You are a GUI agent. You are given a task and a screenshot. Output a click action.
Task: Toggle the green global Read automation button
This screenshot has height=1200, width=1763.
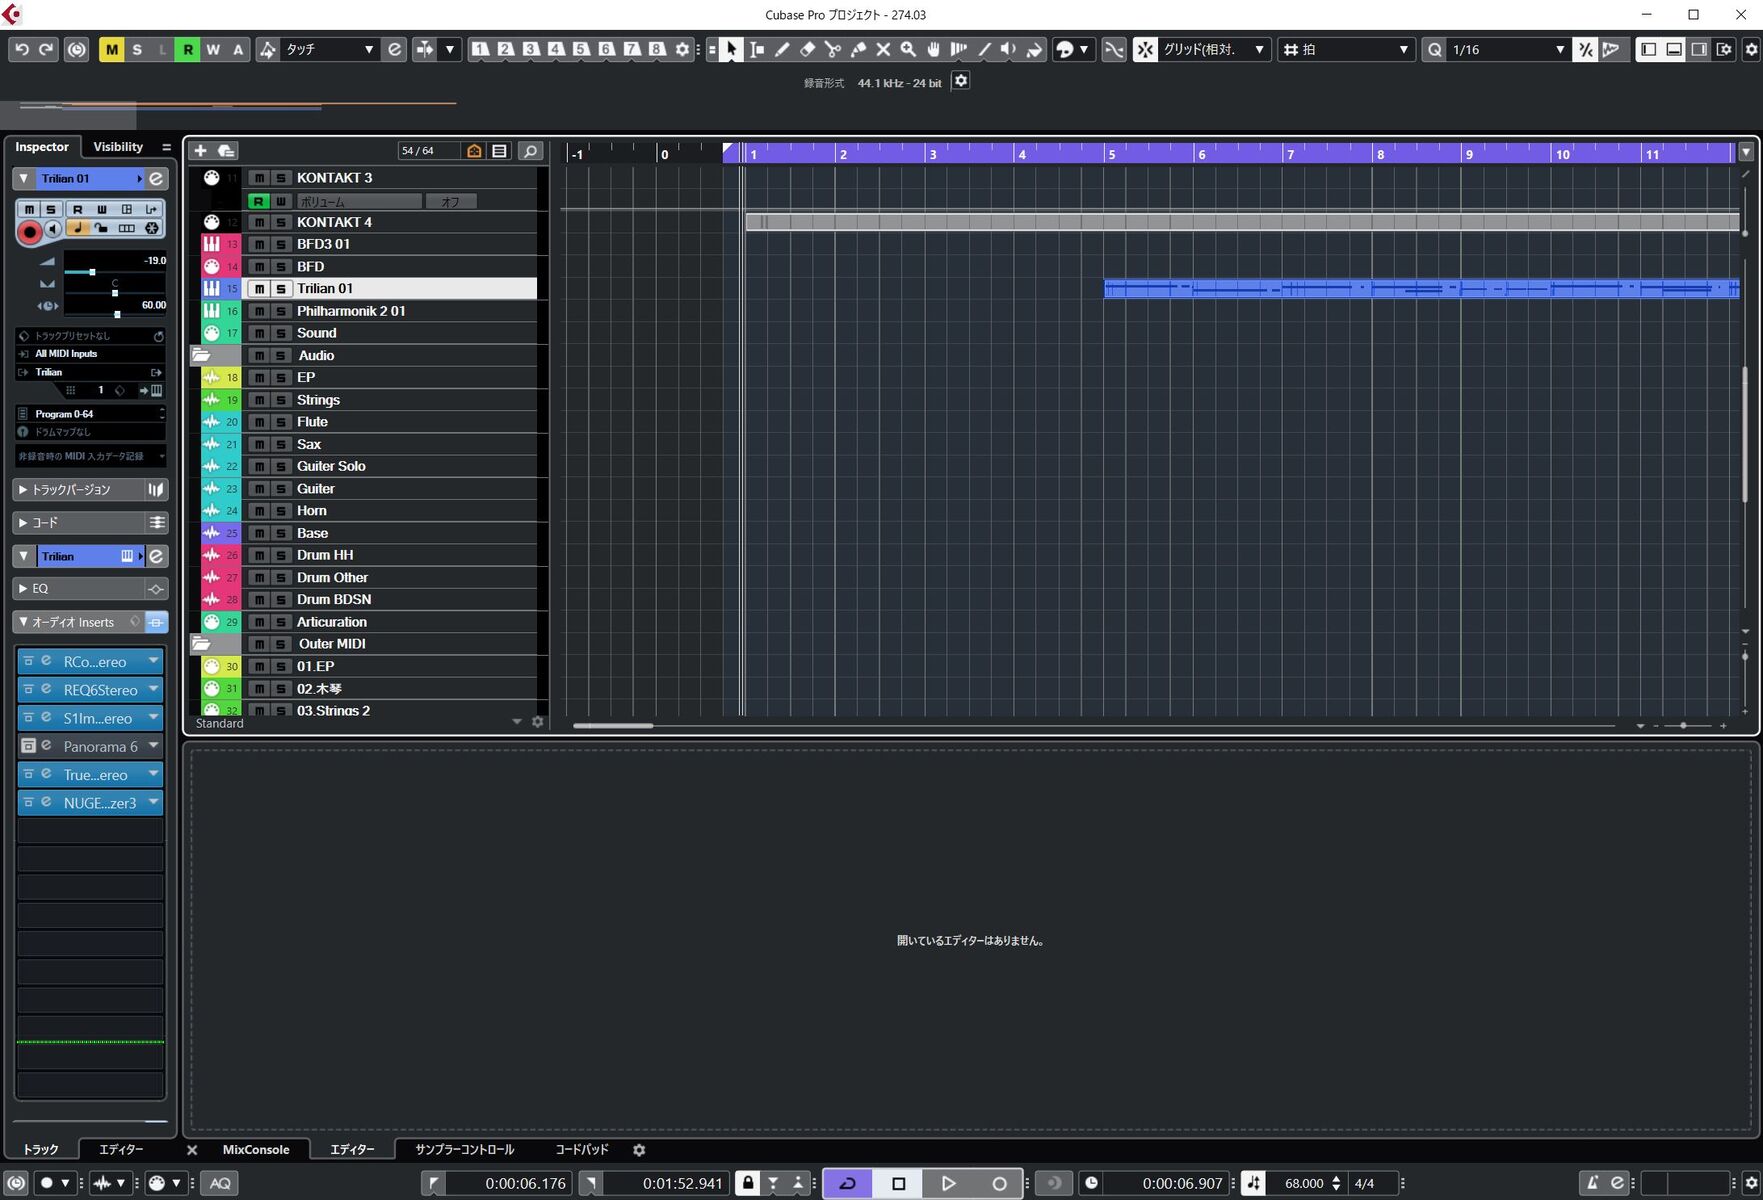(187, 49)
